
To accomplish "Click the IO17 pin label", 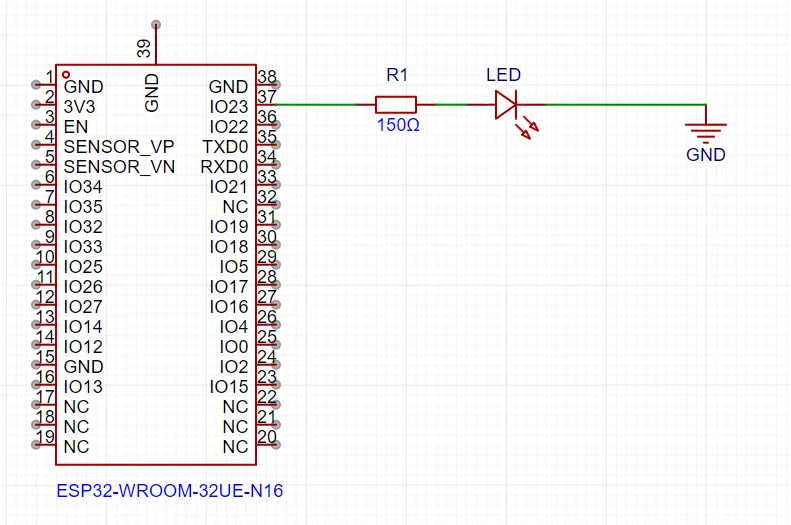I will [x=229, y=287].
